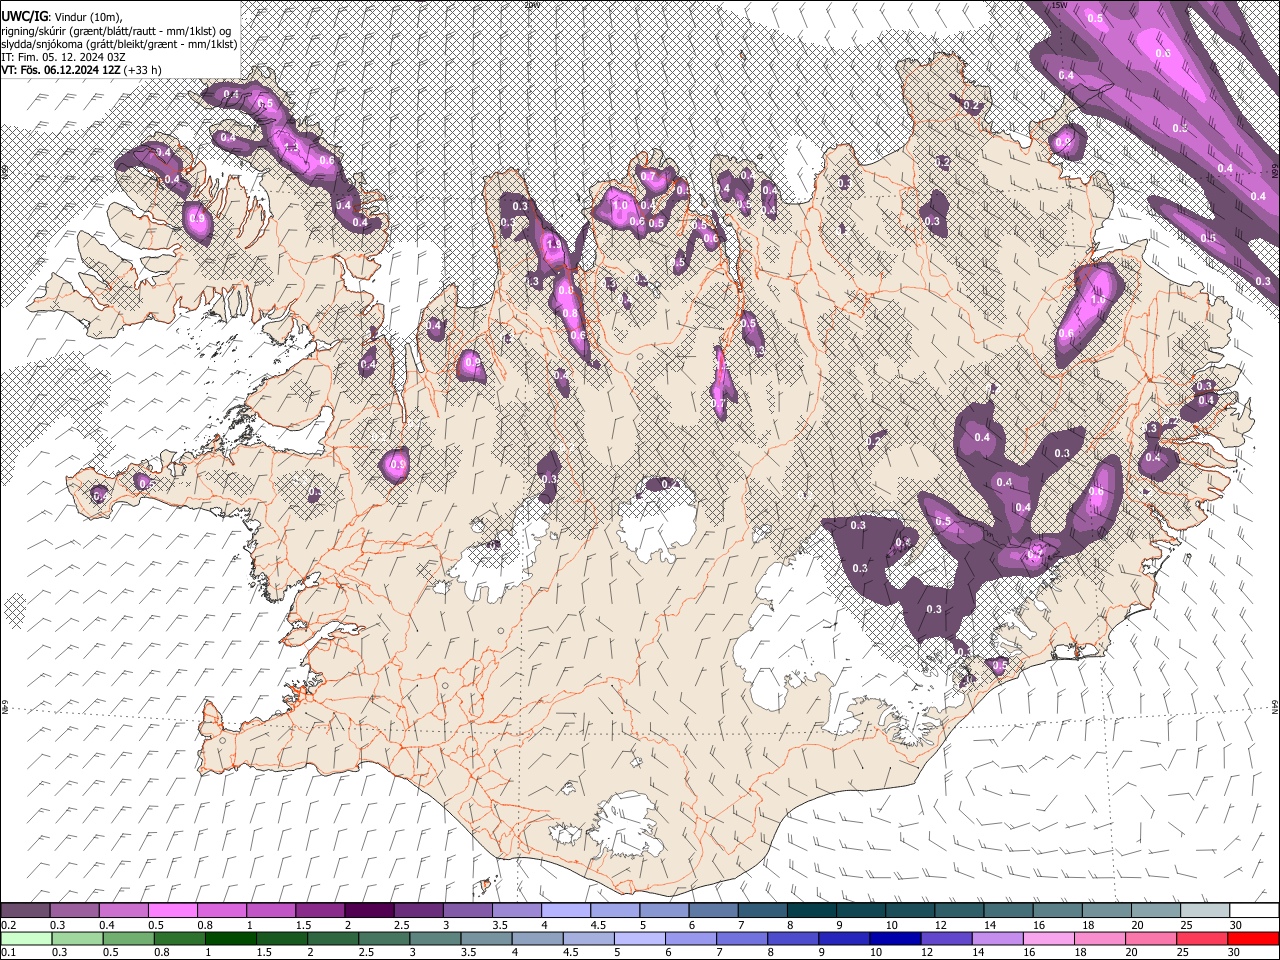Select the white 30 swatch ending the purple row

(x=1254, y=911)
